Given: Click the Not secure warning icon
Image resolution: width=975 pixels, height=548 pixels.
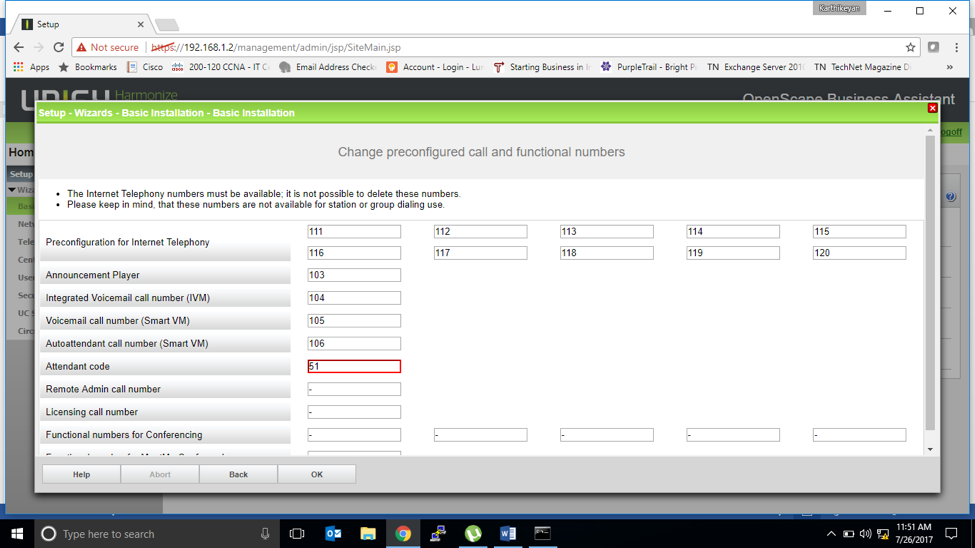Looking at the screenshot, I should (x=81, y=47).
